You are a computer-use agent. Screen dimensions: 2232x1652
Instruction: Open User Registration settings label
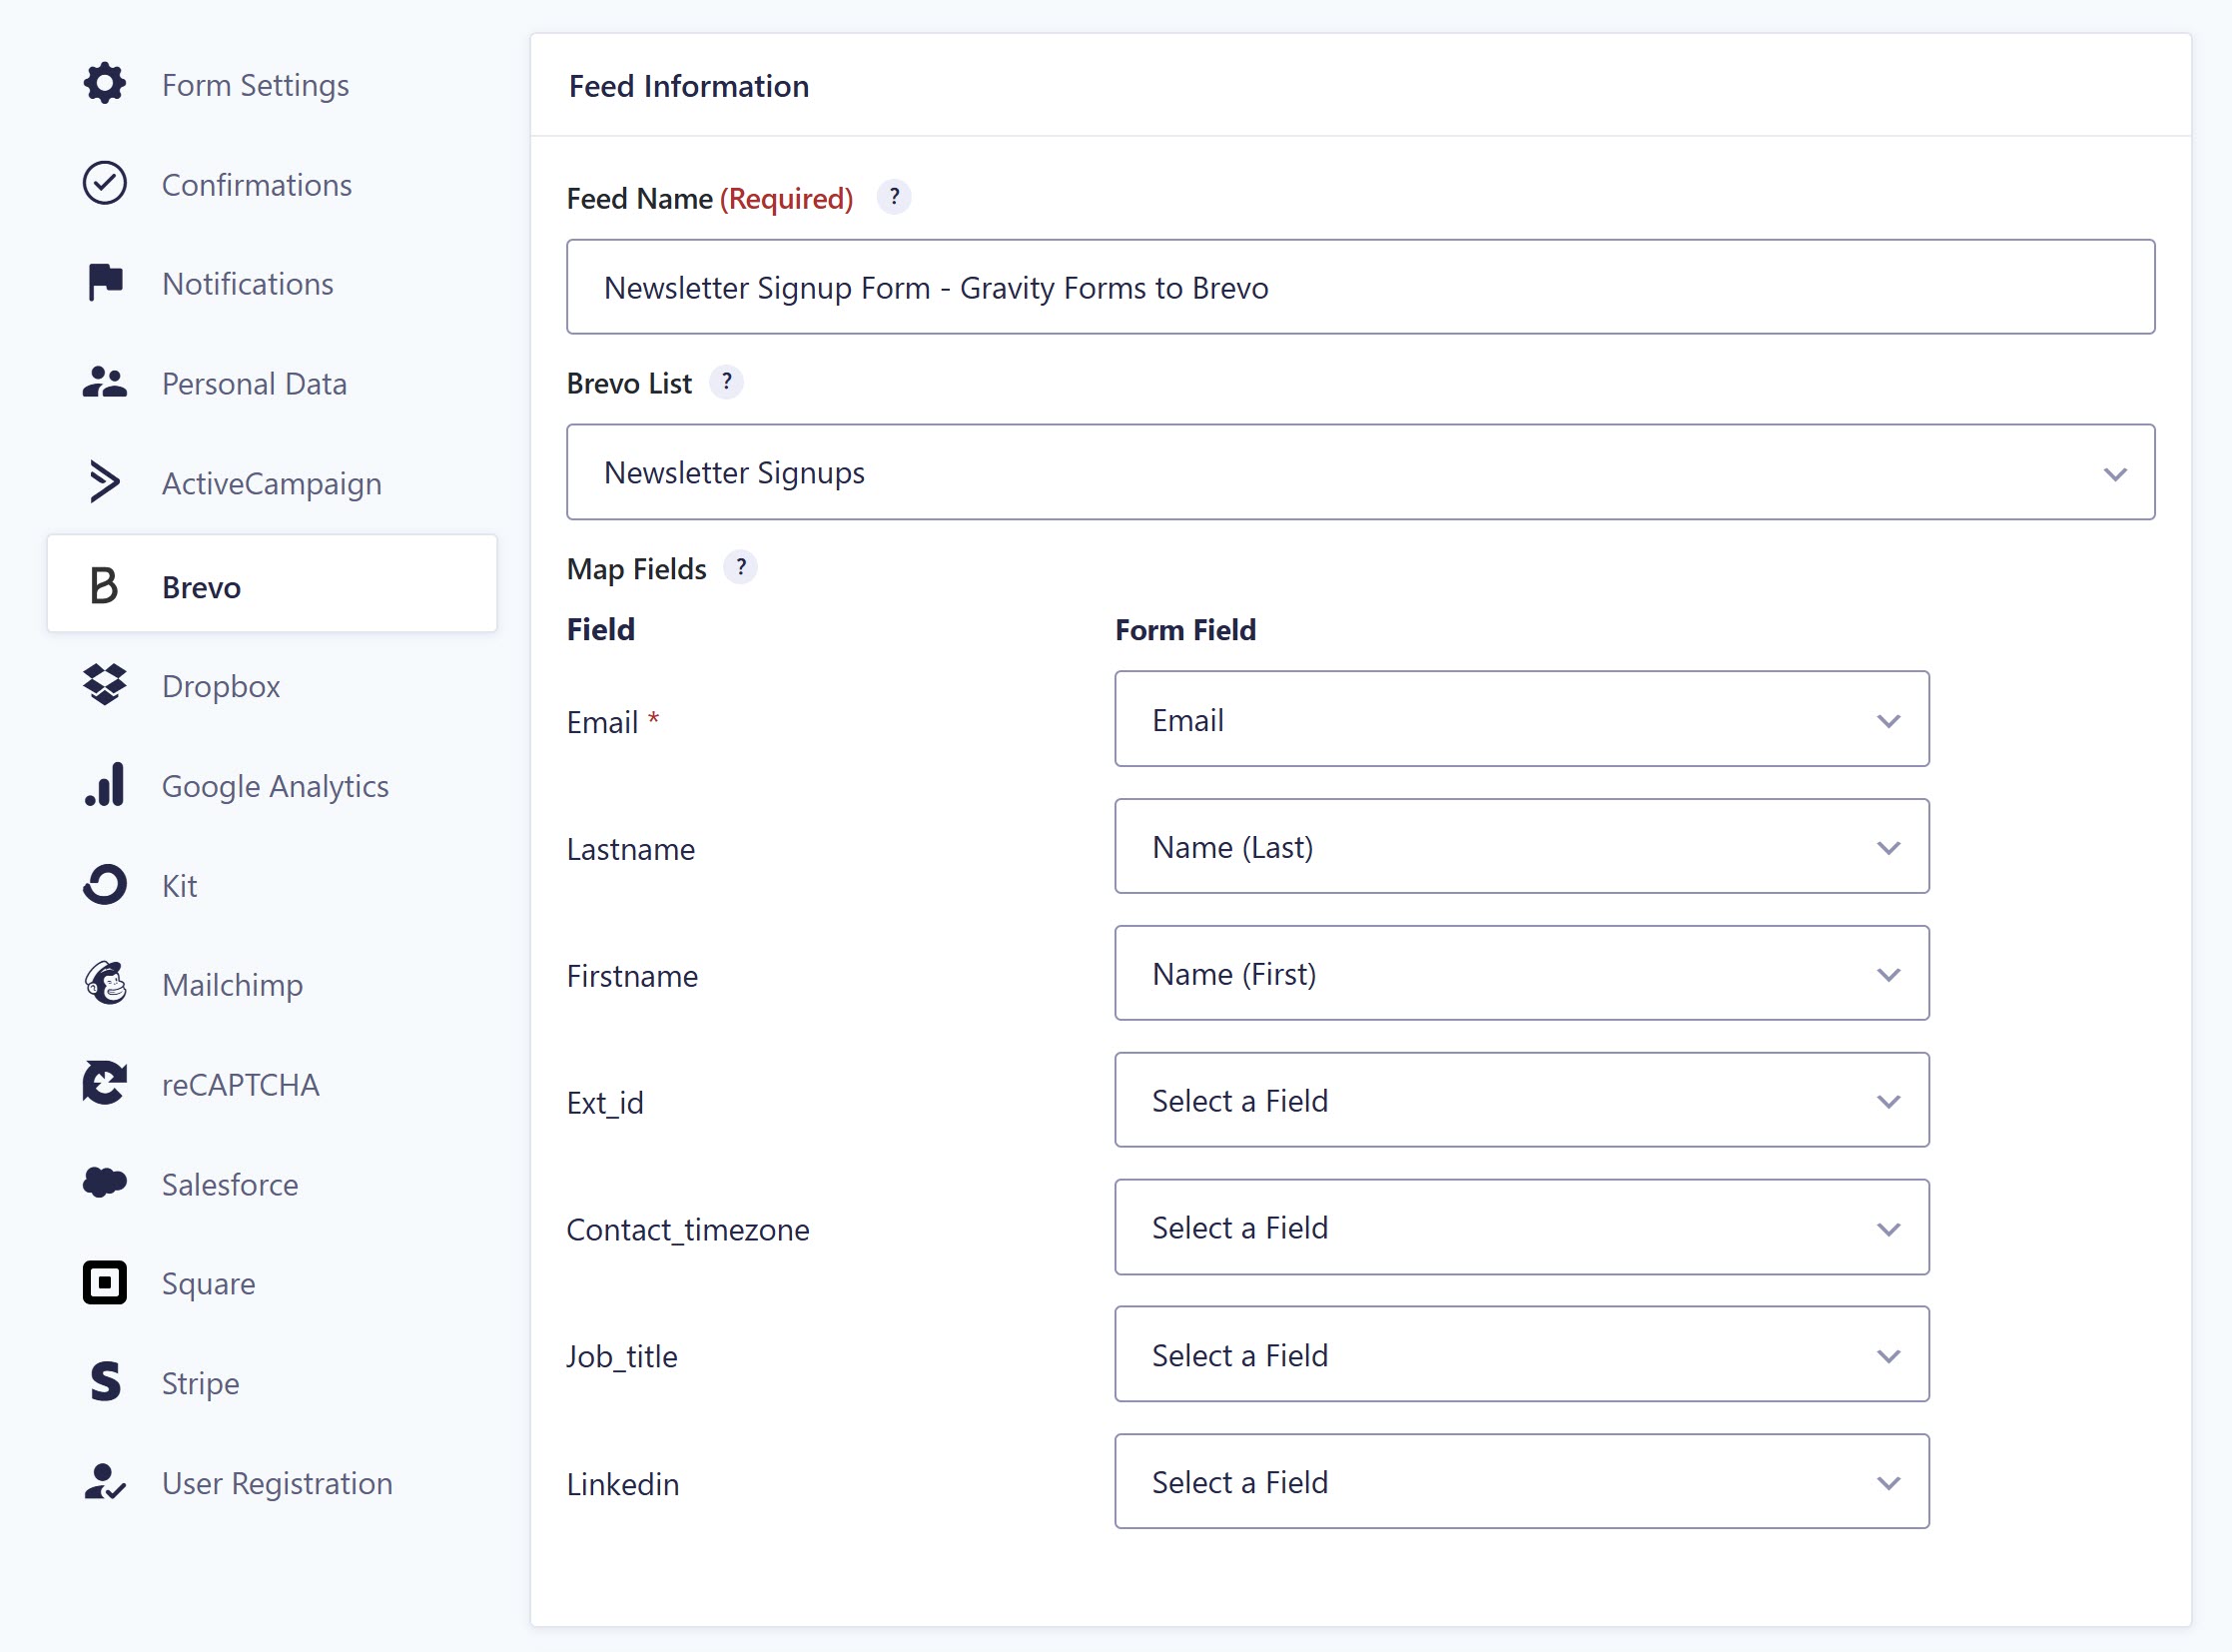point(278,1483)
